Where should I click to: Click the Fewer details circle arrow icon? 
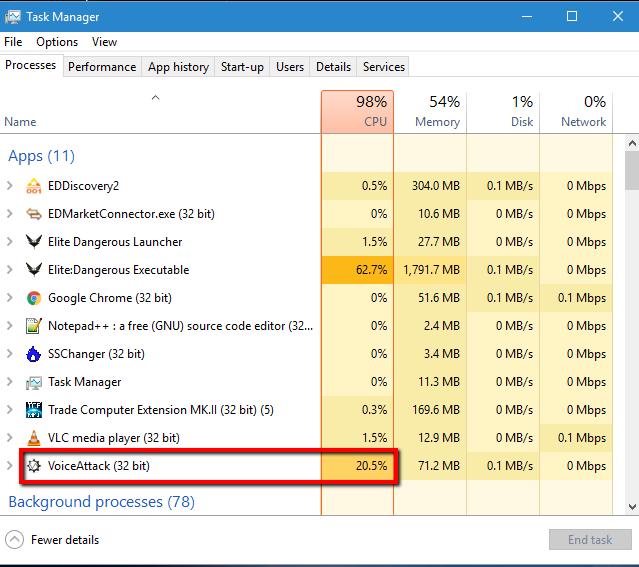15,540
